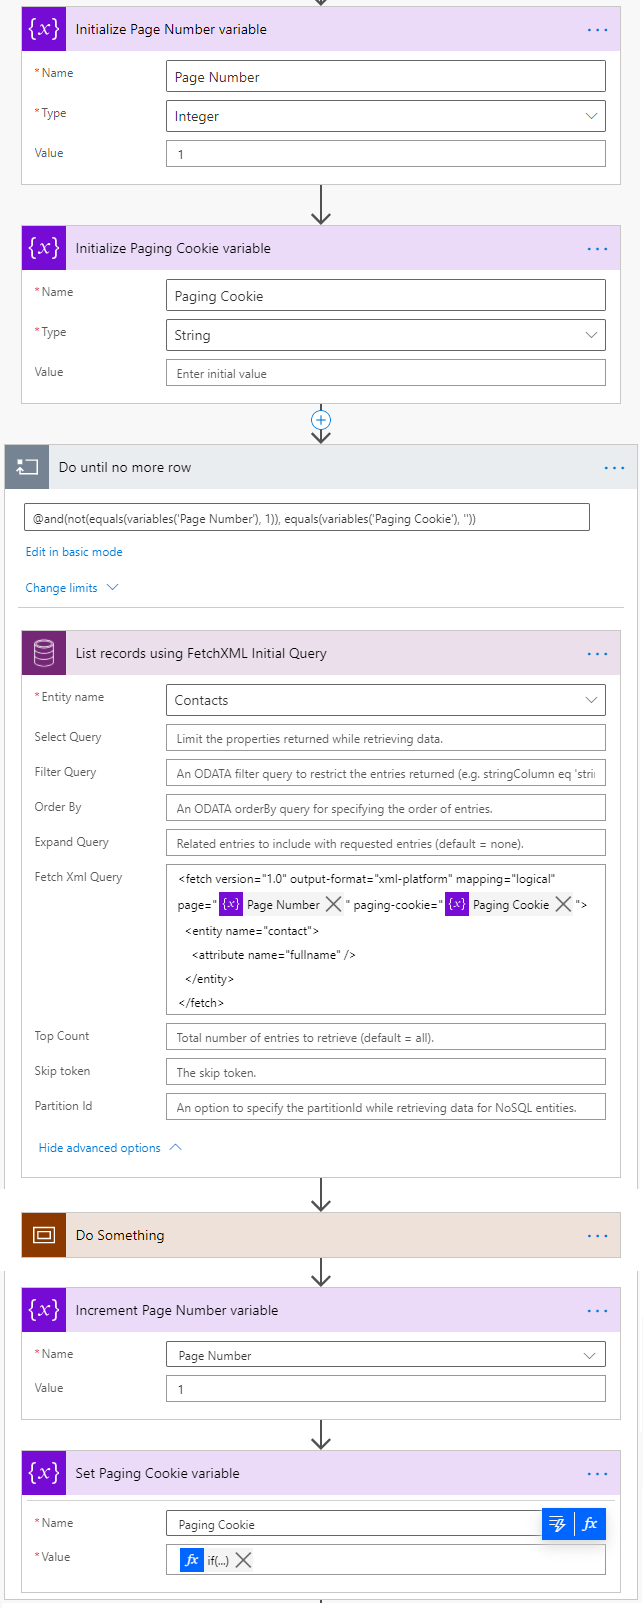The image size is (644, 1608).
Task: Open the Initialize Paging Cookie variable ellipsis menu
Action: 597,248
